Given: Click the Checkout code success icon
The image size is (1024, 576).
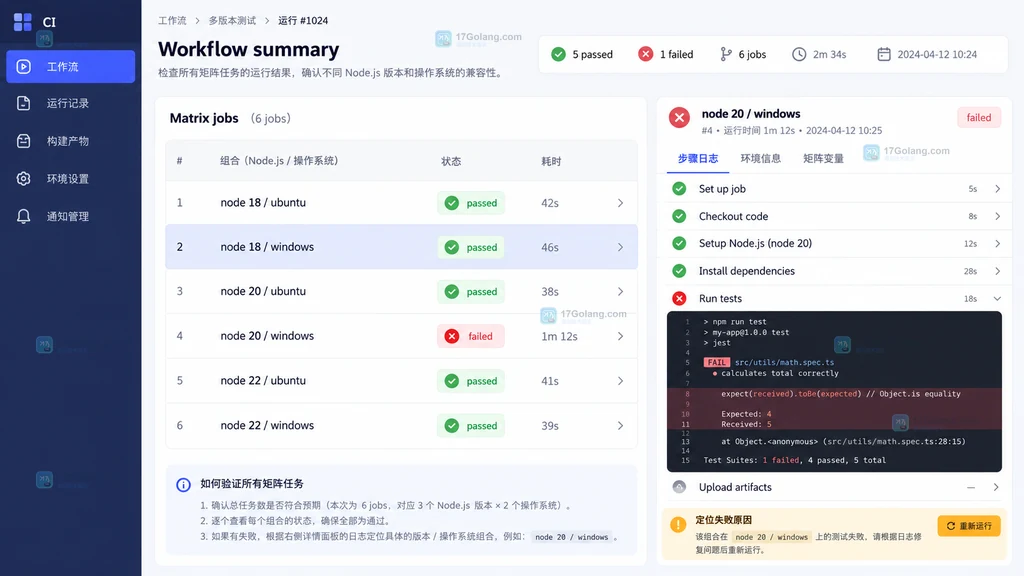Looking at the screenshot, I should 679,216.
